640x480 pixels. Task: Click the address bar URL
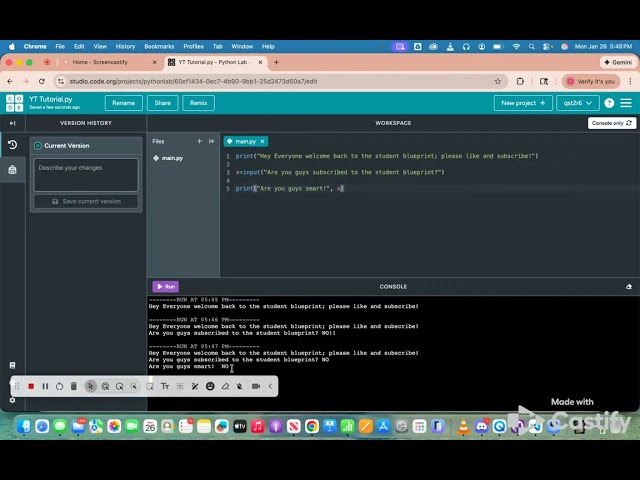point(193,81)
